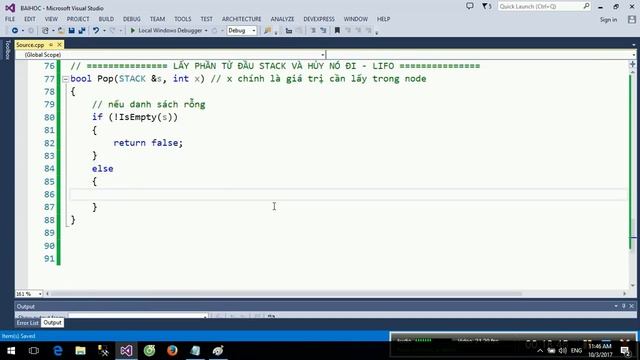Switch to the Output tab
The image size is (640, 360).
point(52,323)
